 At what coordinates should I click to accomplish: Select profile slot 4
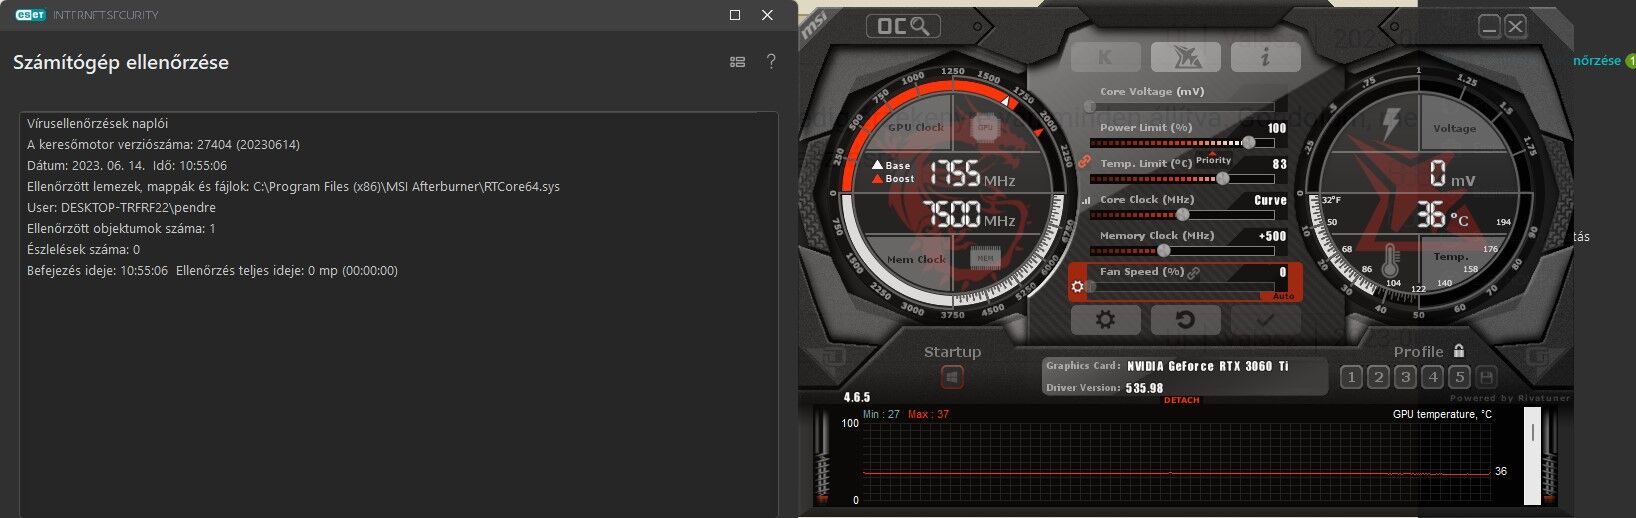1432,377
